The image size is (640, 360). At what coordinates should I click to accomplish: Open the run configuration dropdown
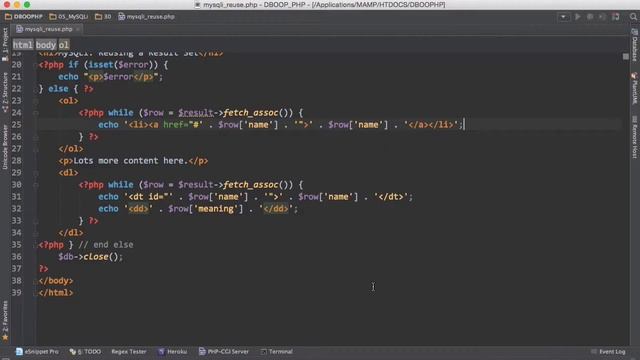click(x=564, y=17)
